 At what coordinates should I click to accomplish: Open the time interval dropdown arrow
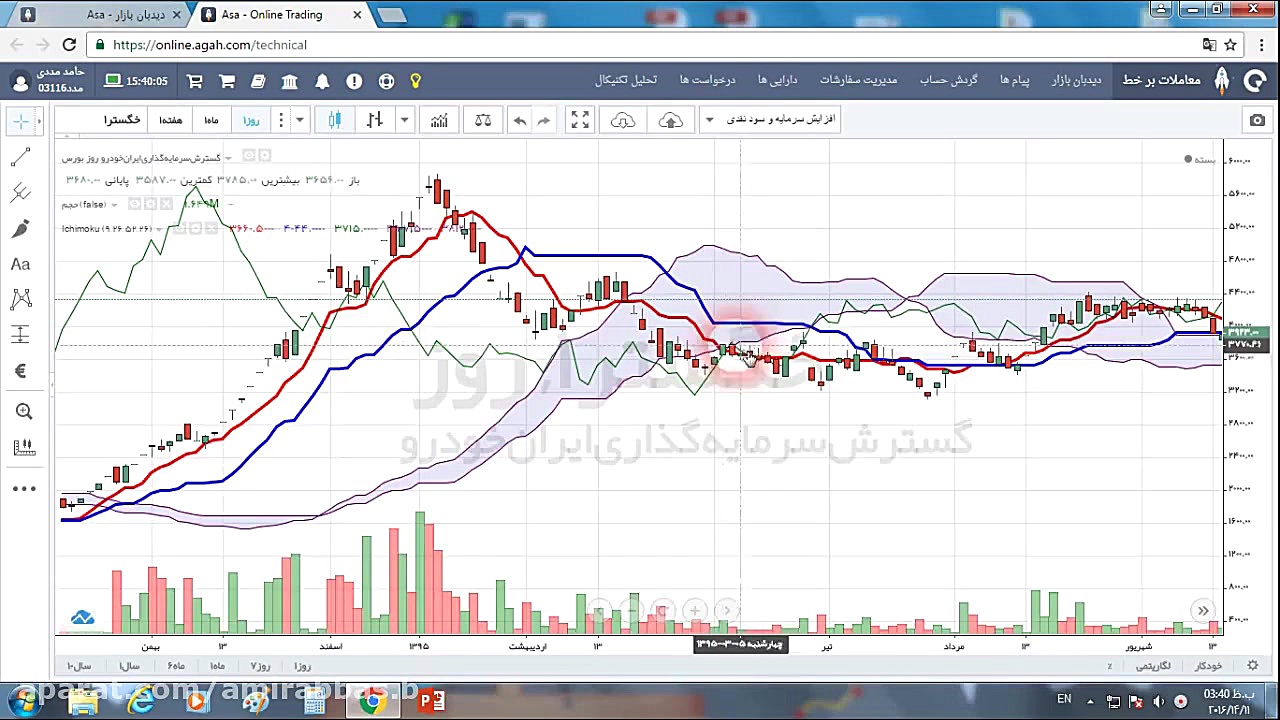coord(299,120)
